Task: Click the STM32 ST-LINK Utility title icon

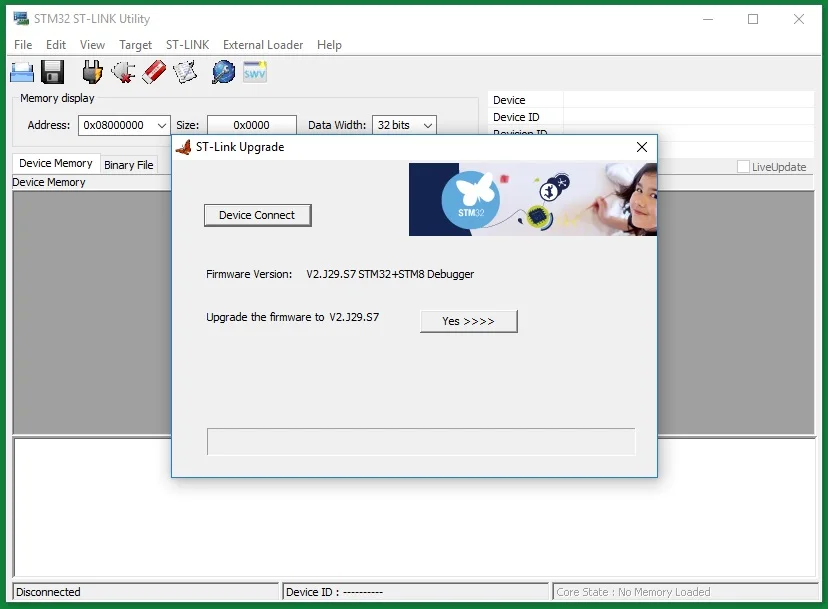Action: 21,18
